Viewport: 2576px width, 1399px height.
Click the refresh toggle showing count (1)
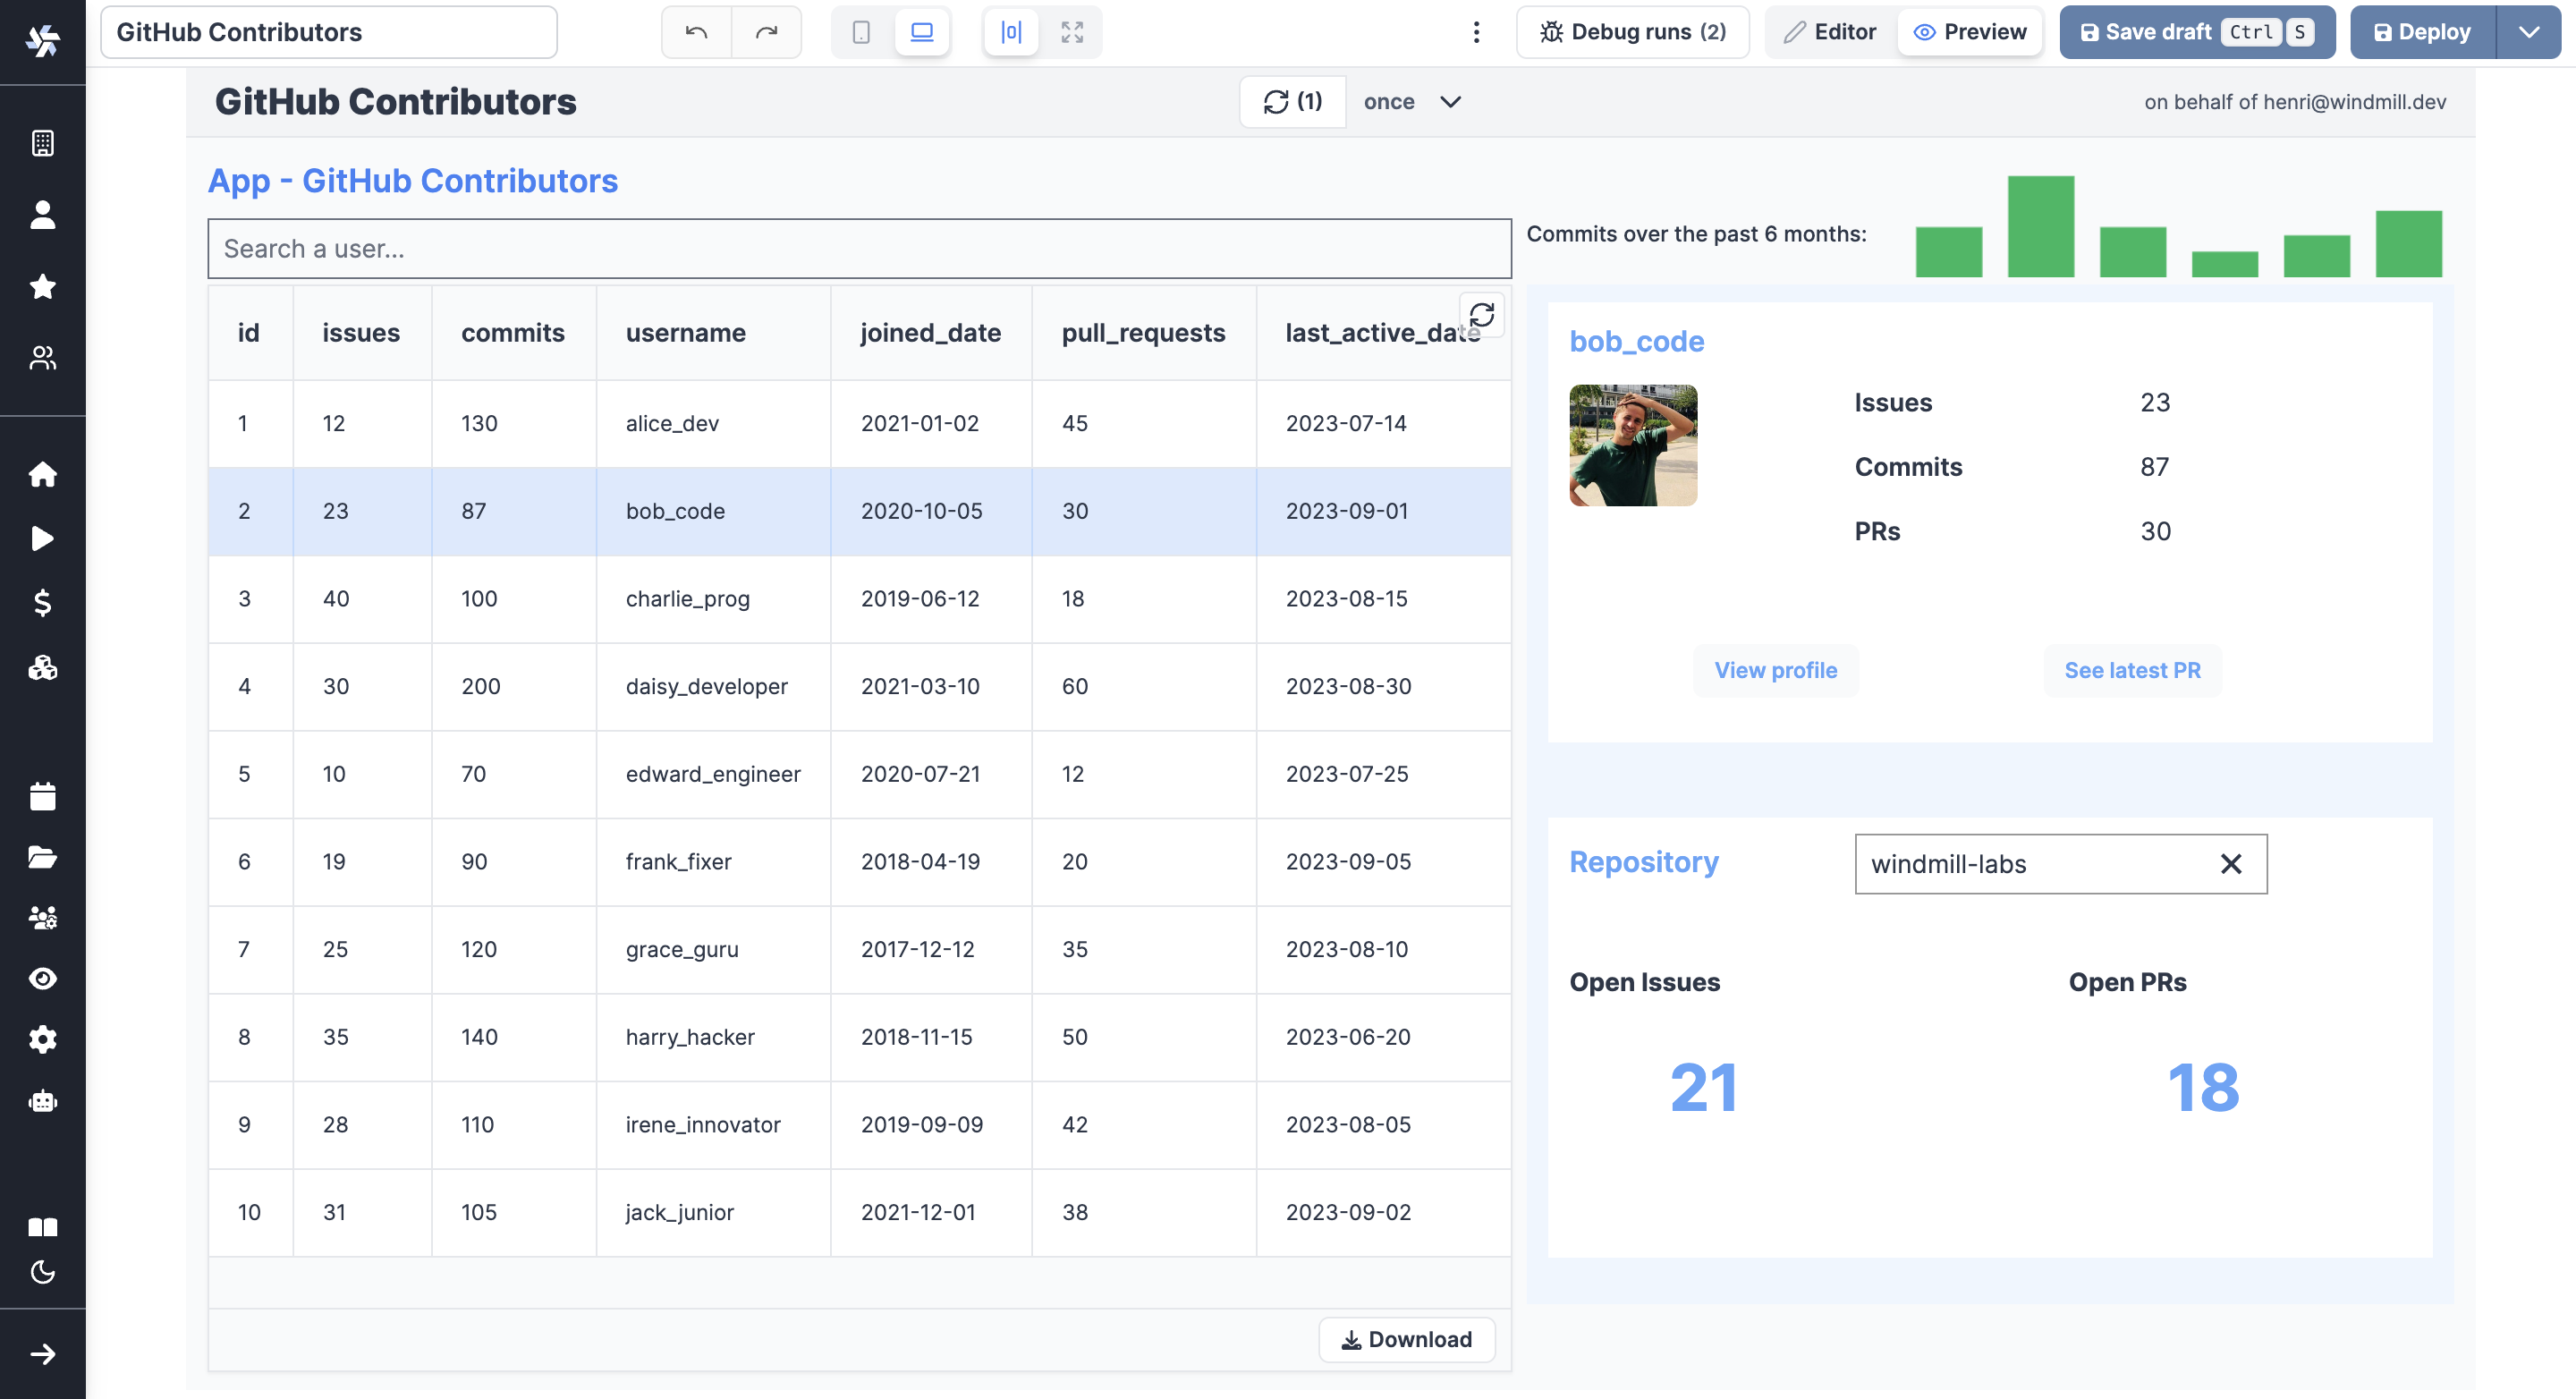coord(1292,102)
